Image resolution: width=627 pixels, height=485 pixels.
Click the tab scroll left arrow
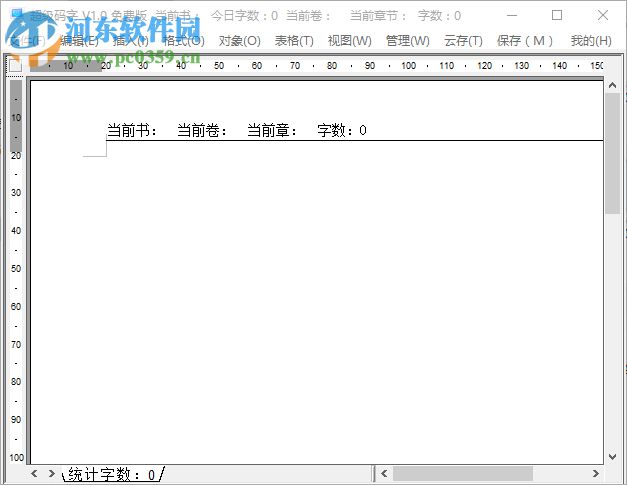click(x=34, y=474)
